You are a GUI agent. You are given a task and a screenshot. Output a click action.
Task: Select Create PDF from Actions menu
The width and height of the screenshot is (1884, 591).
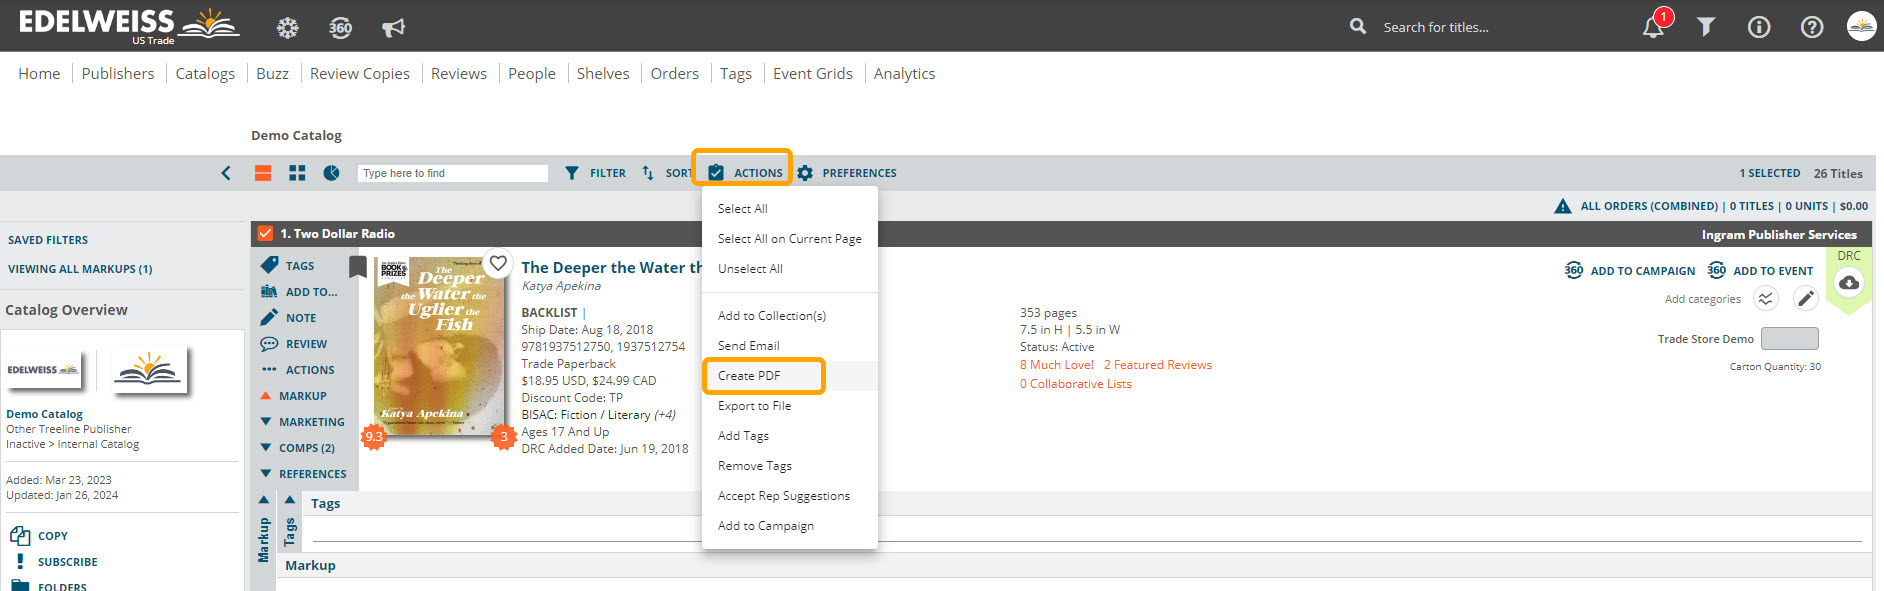click(749, 376)
